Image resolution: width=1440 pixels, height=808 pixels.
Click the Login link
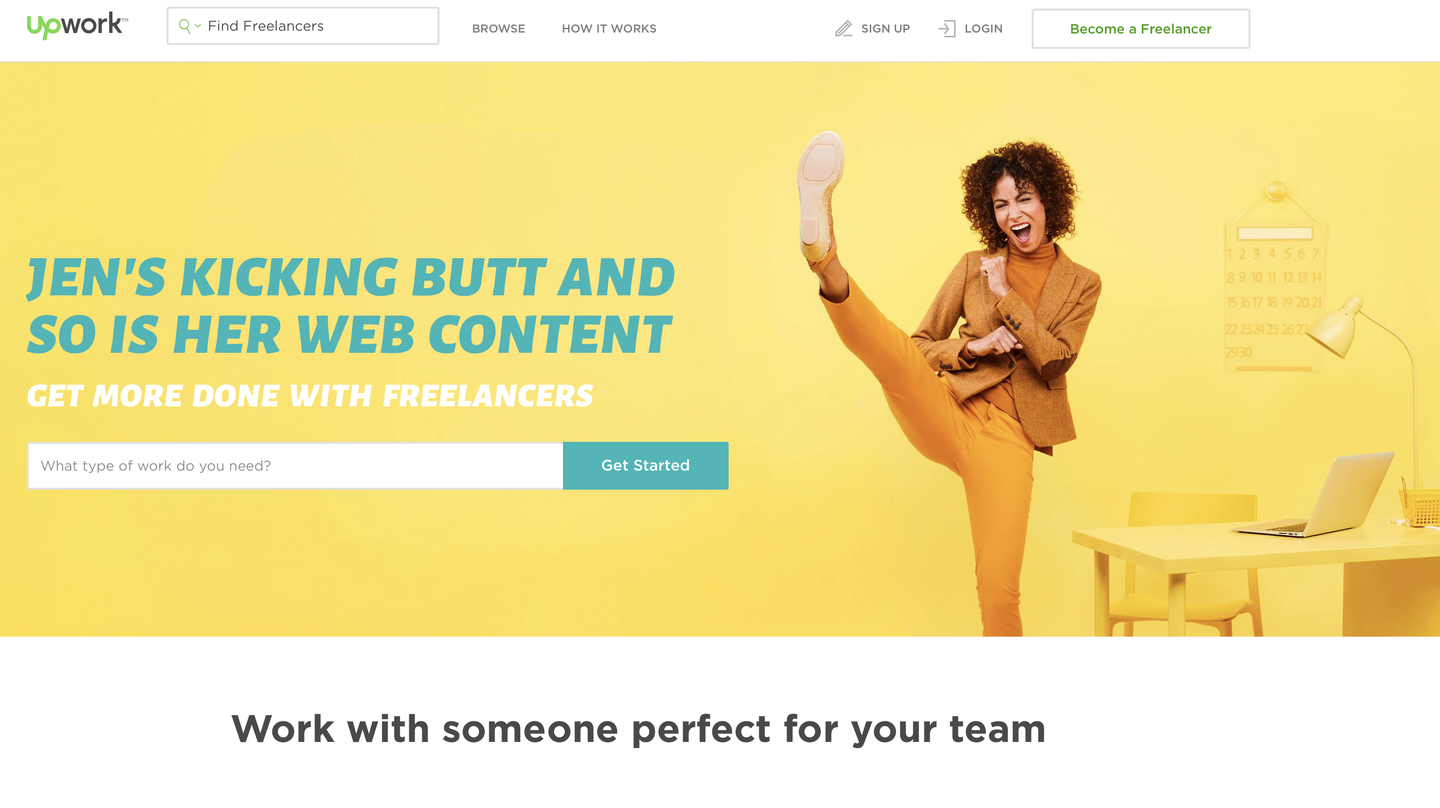point(983,28)
